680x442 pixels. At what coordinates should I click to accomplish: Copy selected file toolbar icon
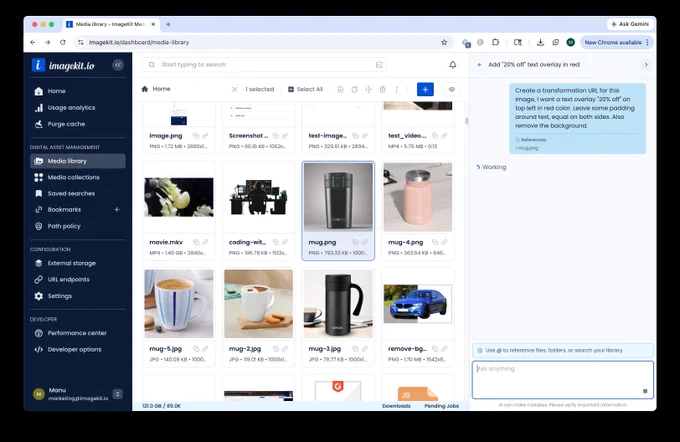[x=354, y=89]
